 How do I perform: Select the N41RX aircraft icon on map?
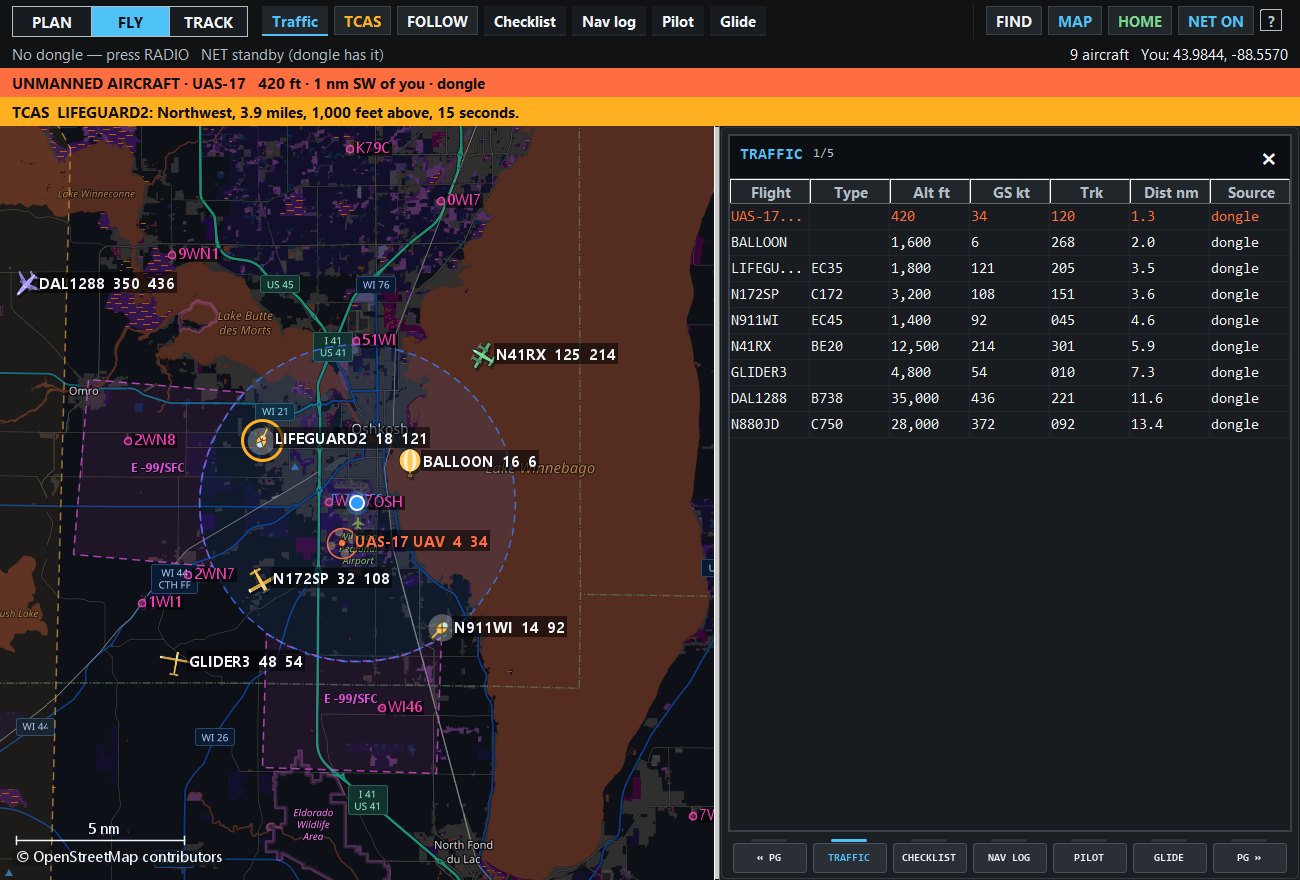click(483, 354)
